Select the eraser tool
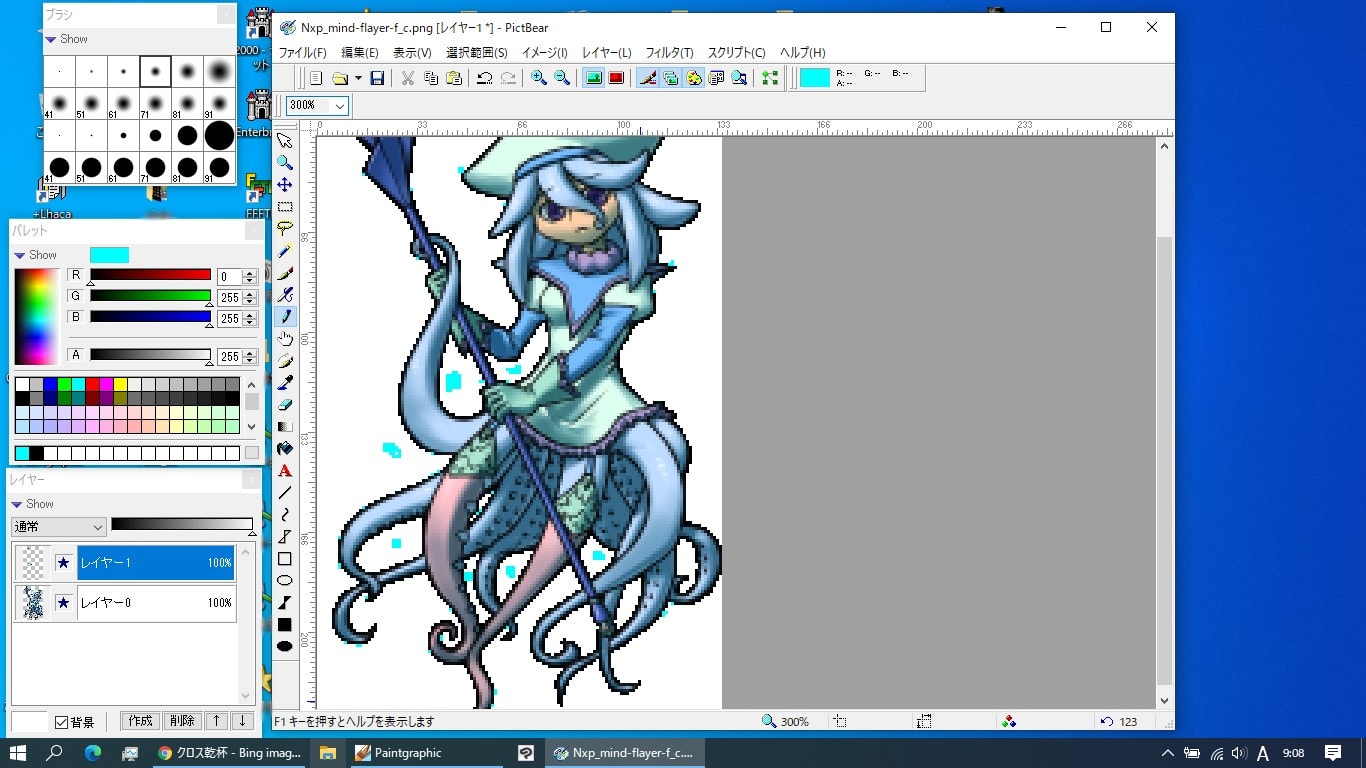This screenshot has width=1366, height=768. 285,405
